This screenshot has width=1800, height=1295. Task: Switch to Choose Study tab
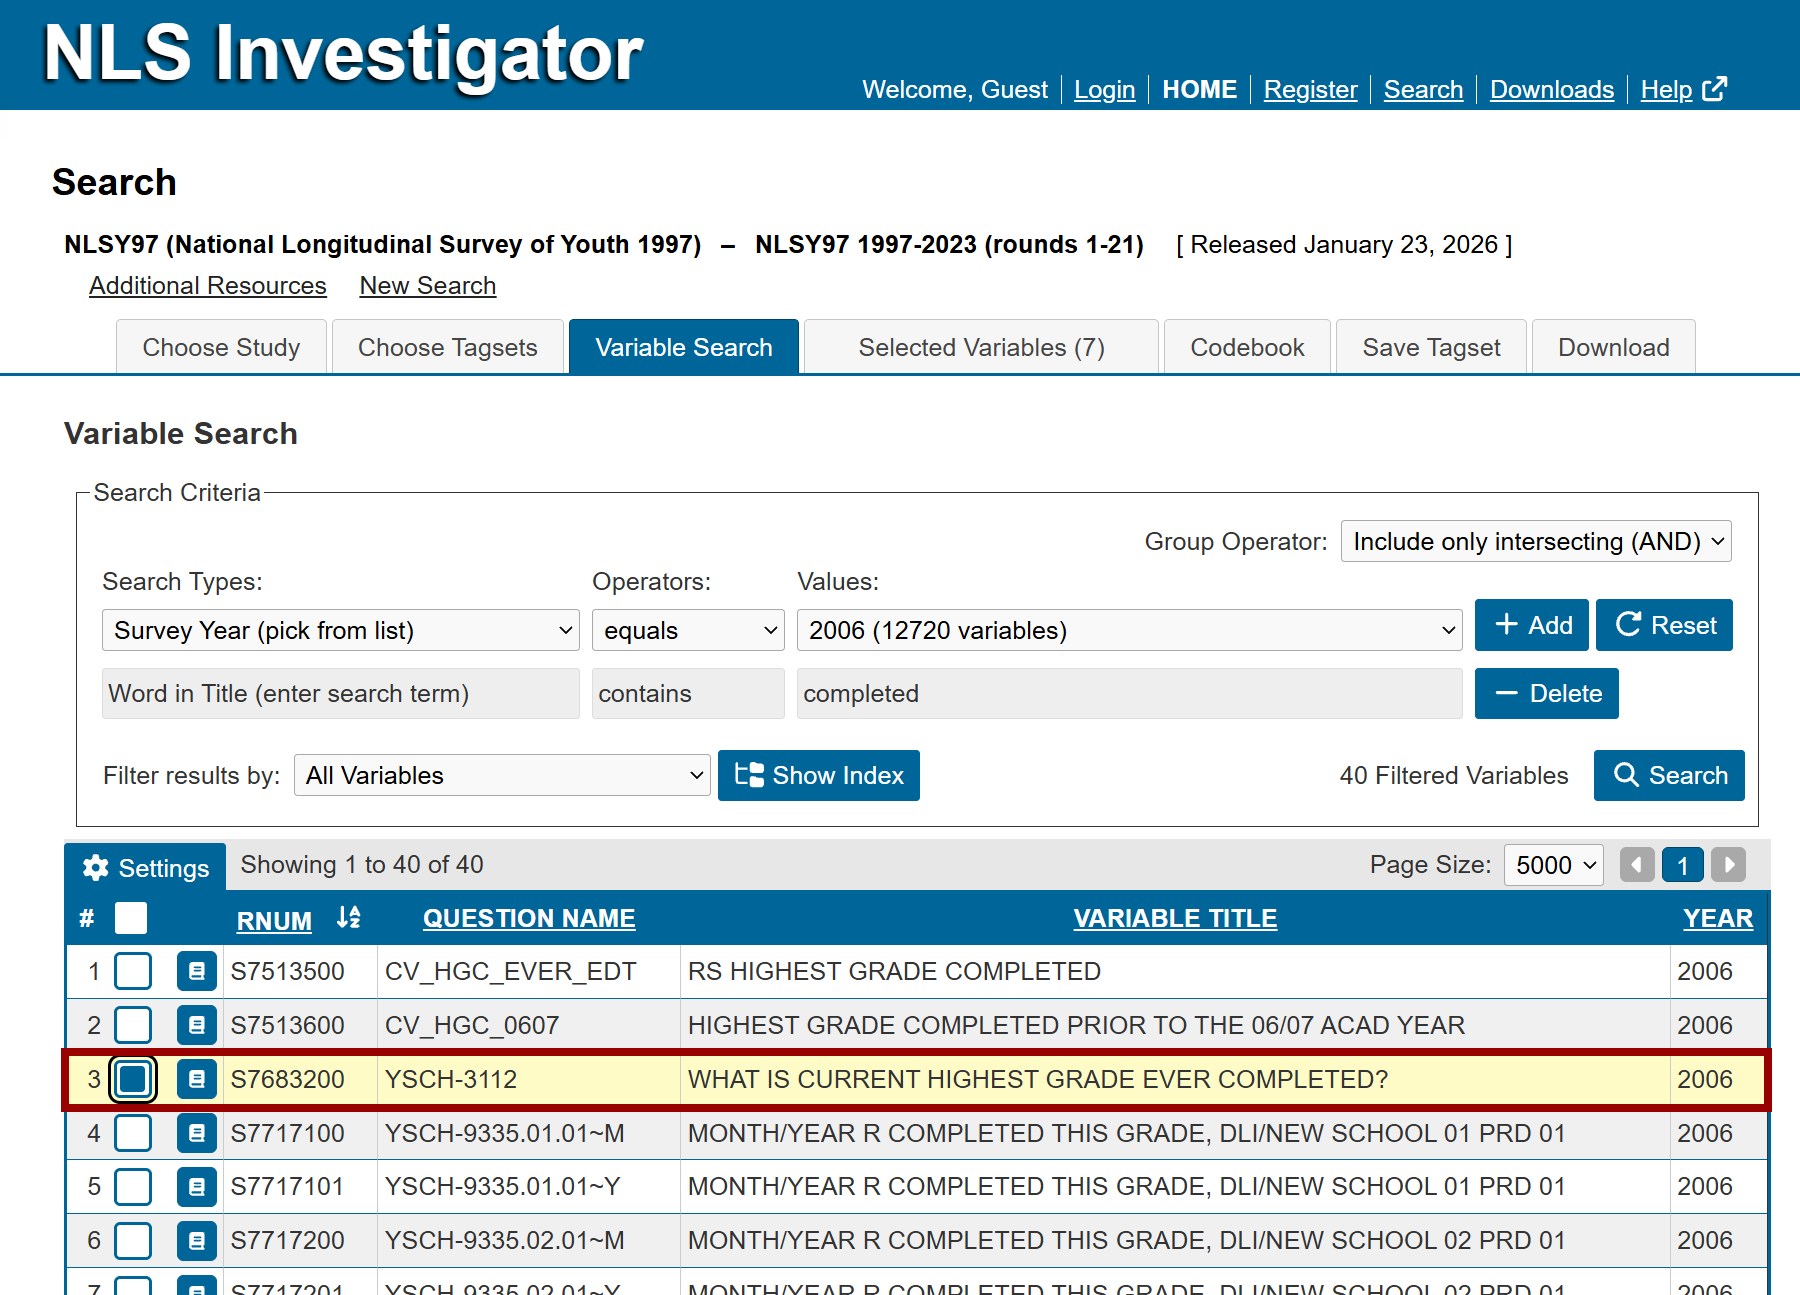(x=221, y=347)
